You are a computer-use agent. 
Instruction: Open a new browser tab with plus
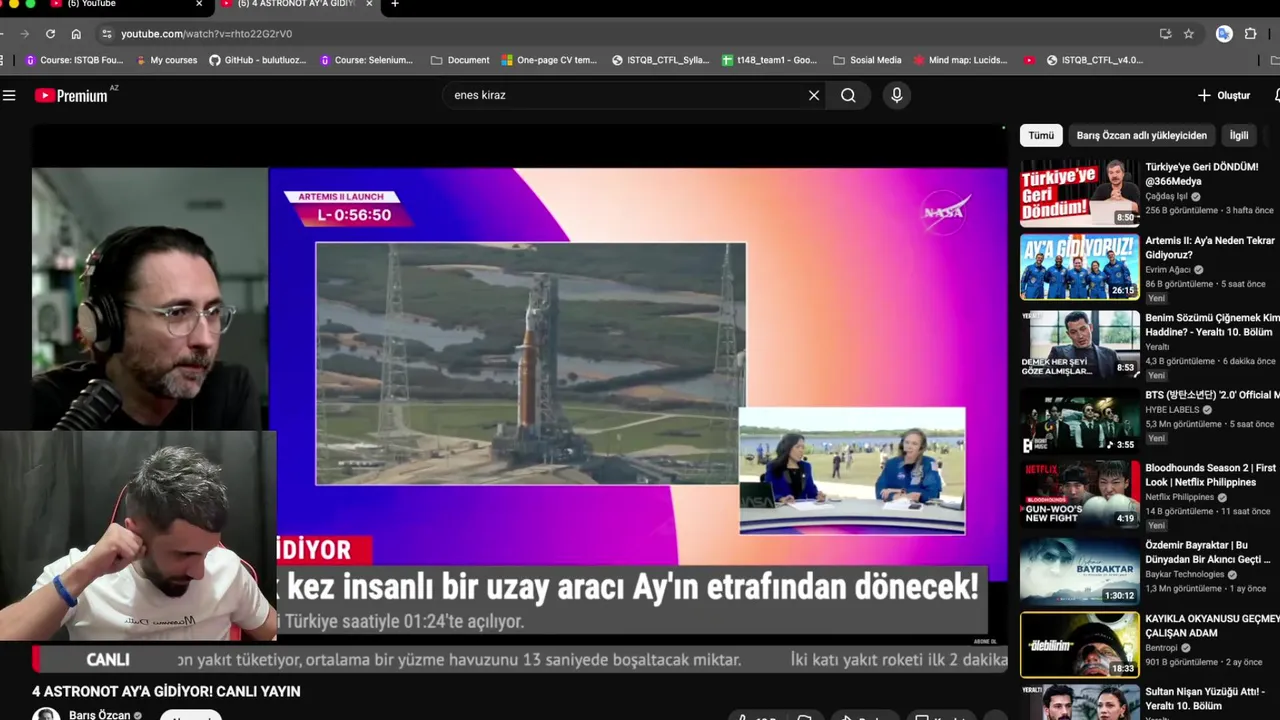pos(395,4)
